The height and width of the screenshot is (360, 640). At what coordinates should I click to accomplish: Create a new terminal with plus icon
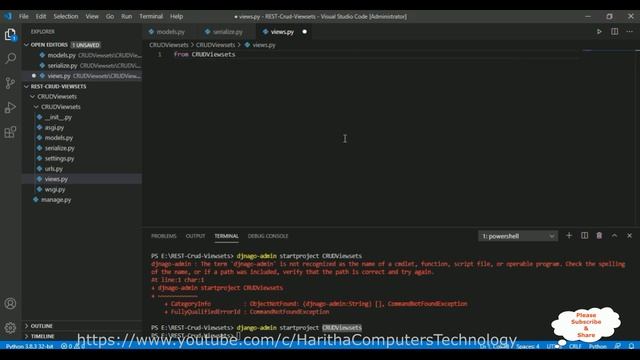coord(569,236)
